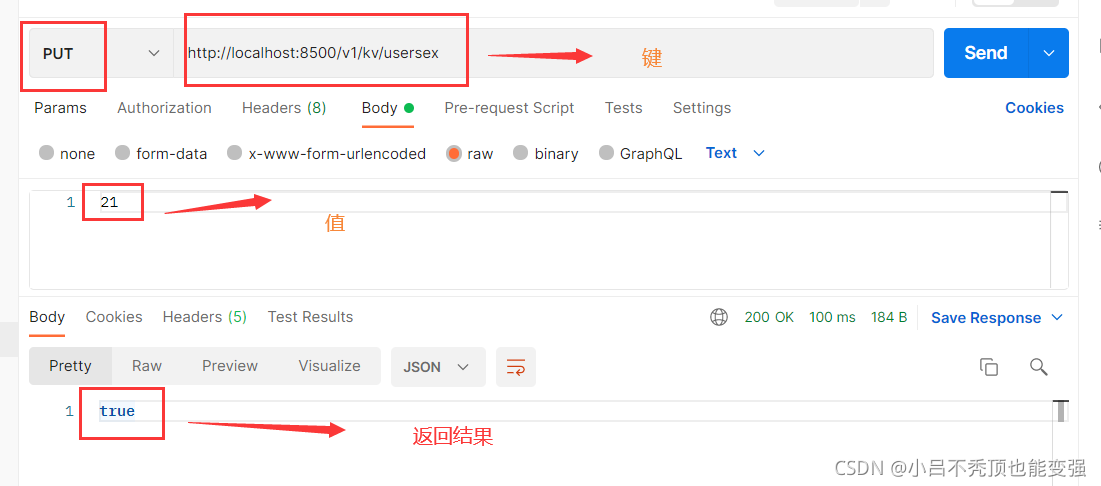This screenshot has height=486, width=1101.
Task: Open the Test Results tab
Action: coord(310,317)
